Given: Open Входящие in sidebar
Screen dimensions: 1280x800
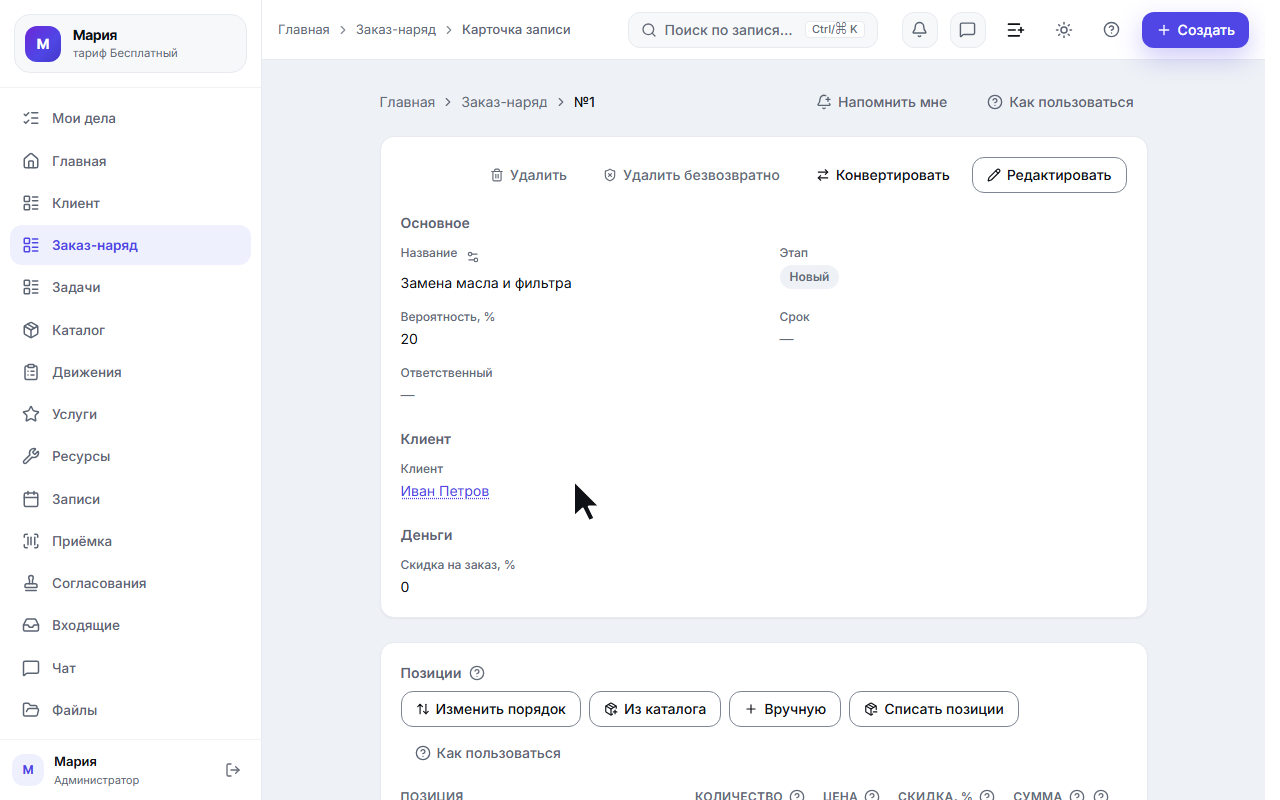Looking at the screenshot, I should click(x=130, y=625).
